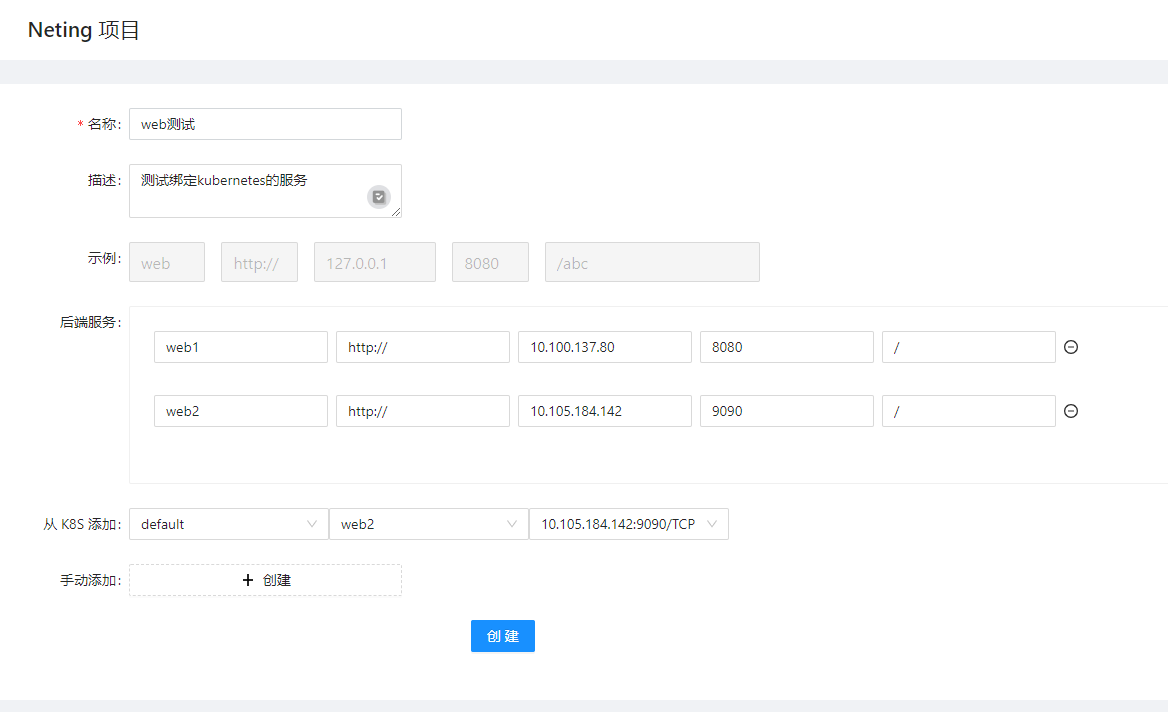Edit the 9090 port field for web2

[786, 411]
